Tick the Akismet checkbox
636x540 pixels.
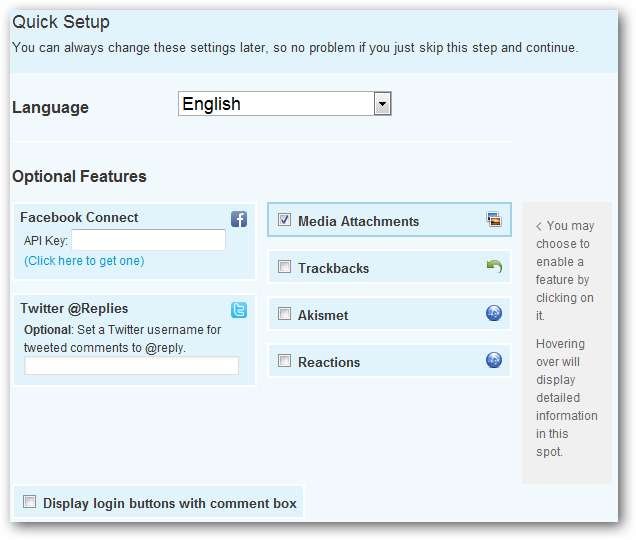285,314
